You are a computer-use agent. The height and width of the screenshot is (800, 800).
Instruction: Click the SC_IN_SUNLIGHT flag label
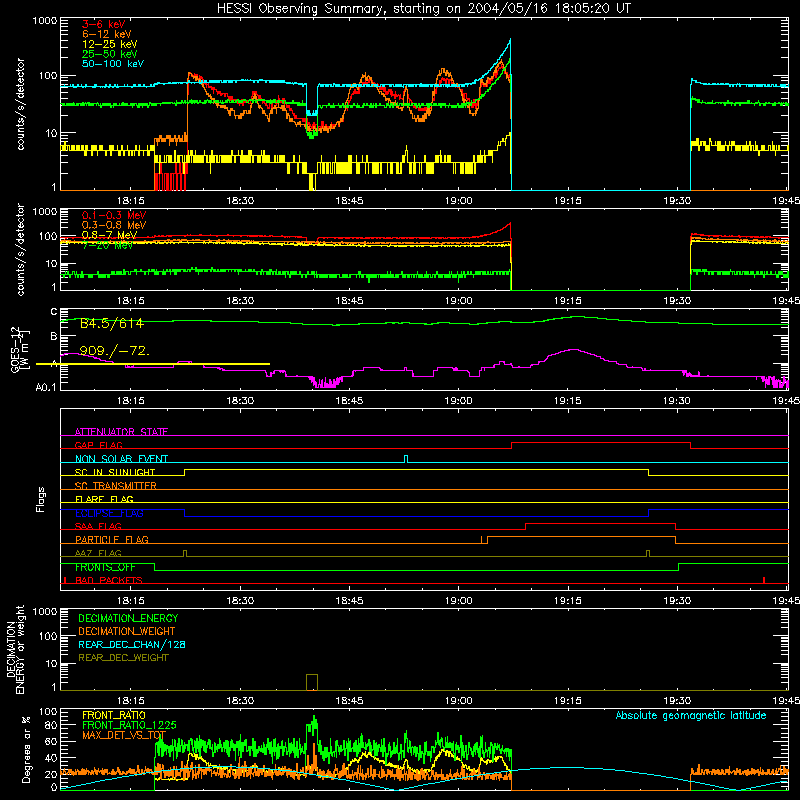point(115,472)
